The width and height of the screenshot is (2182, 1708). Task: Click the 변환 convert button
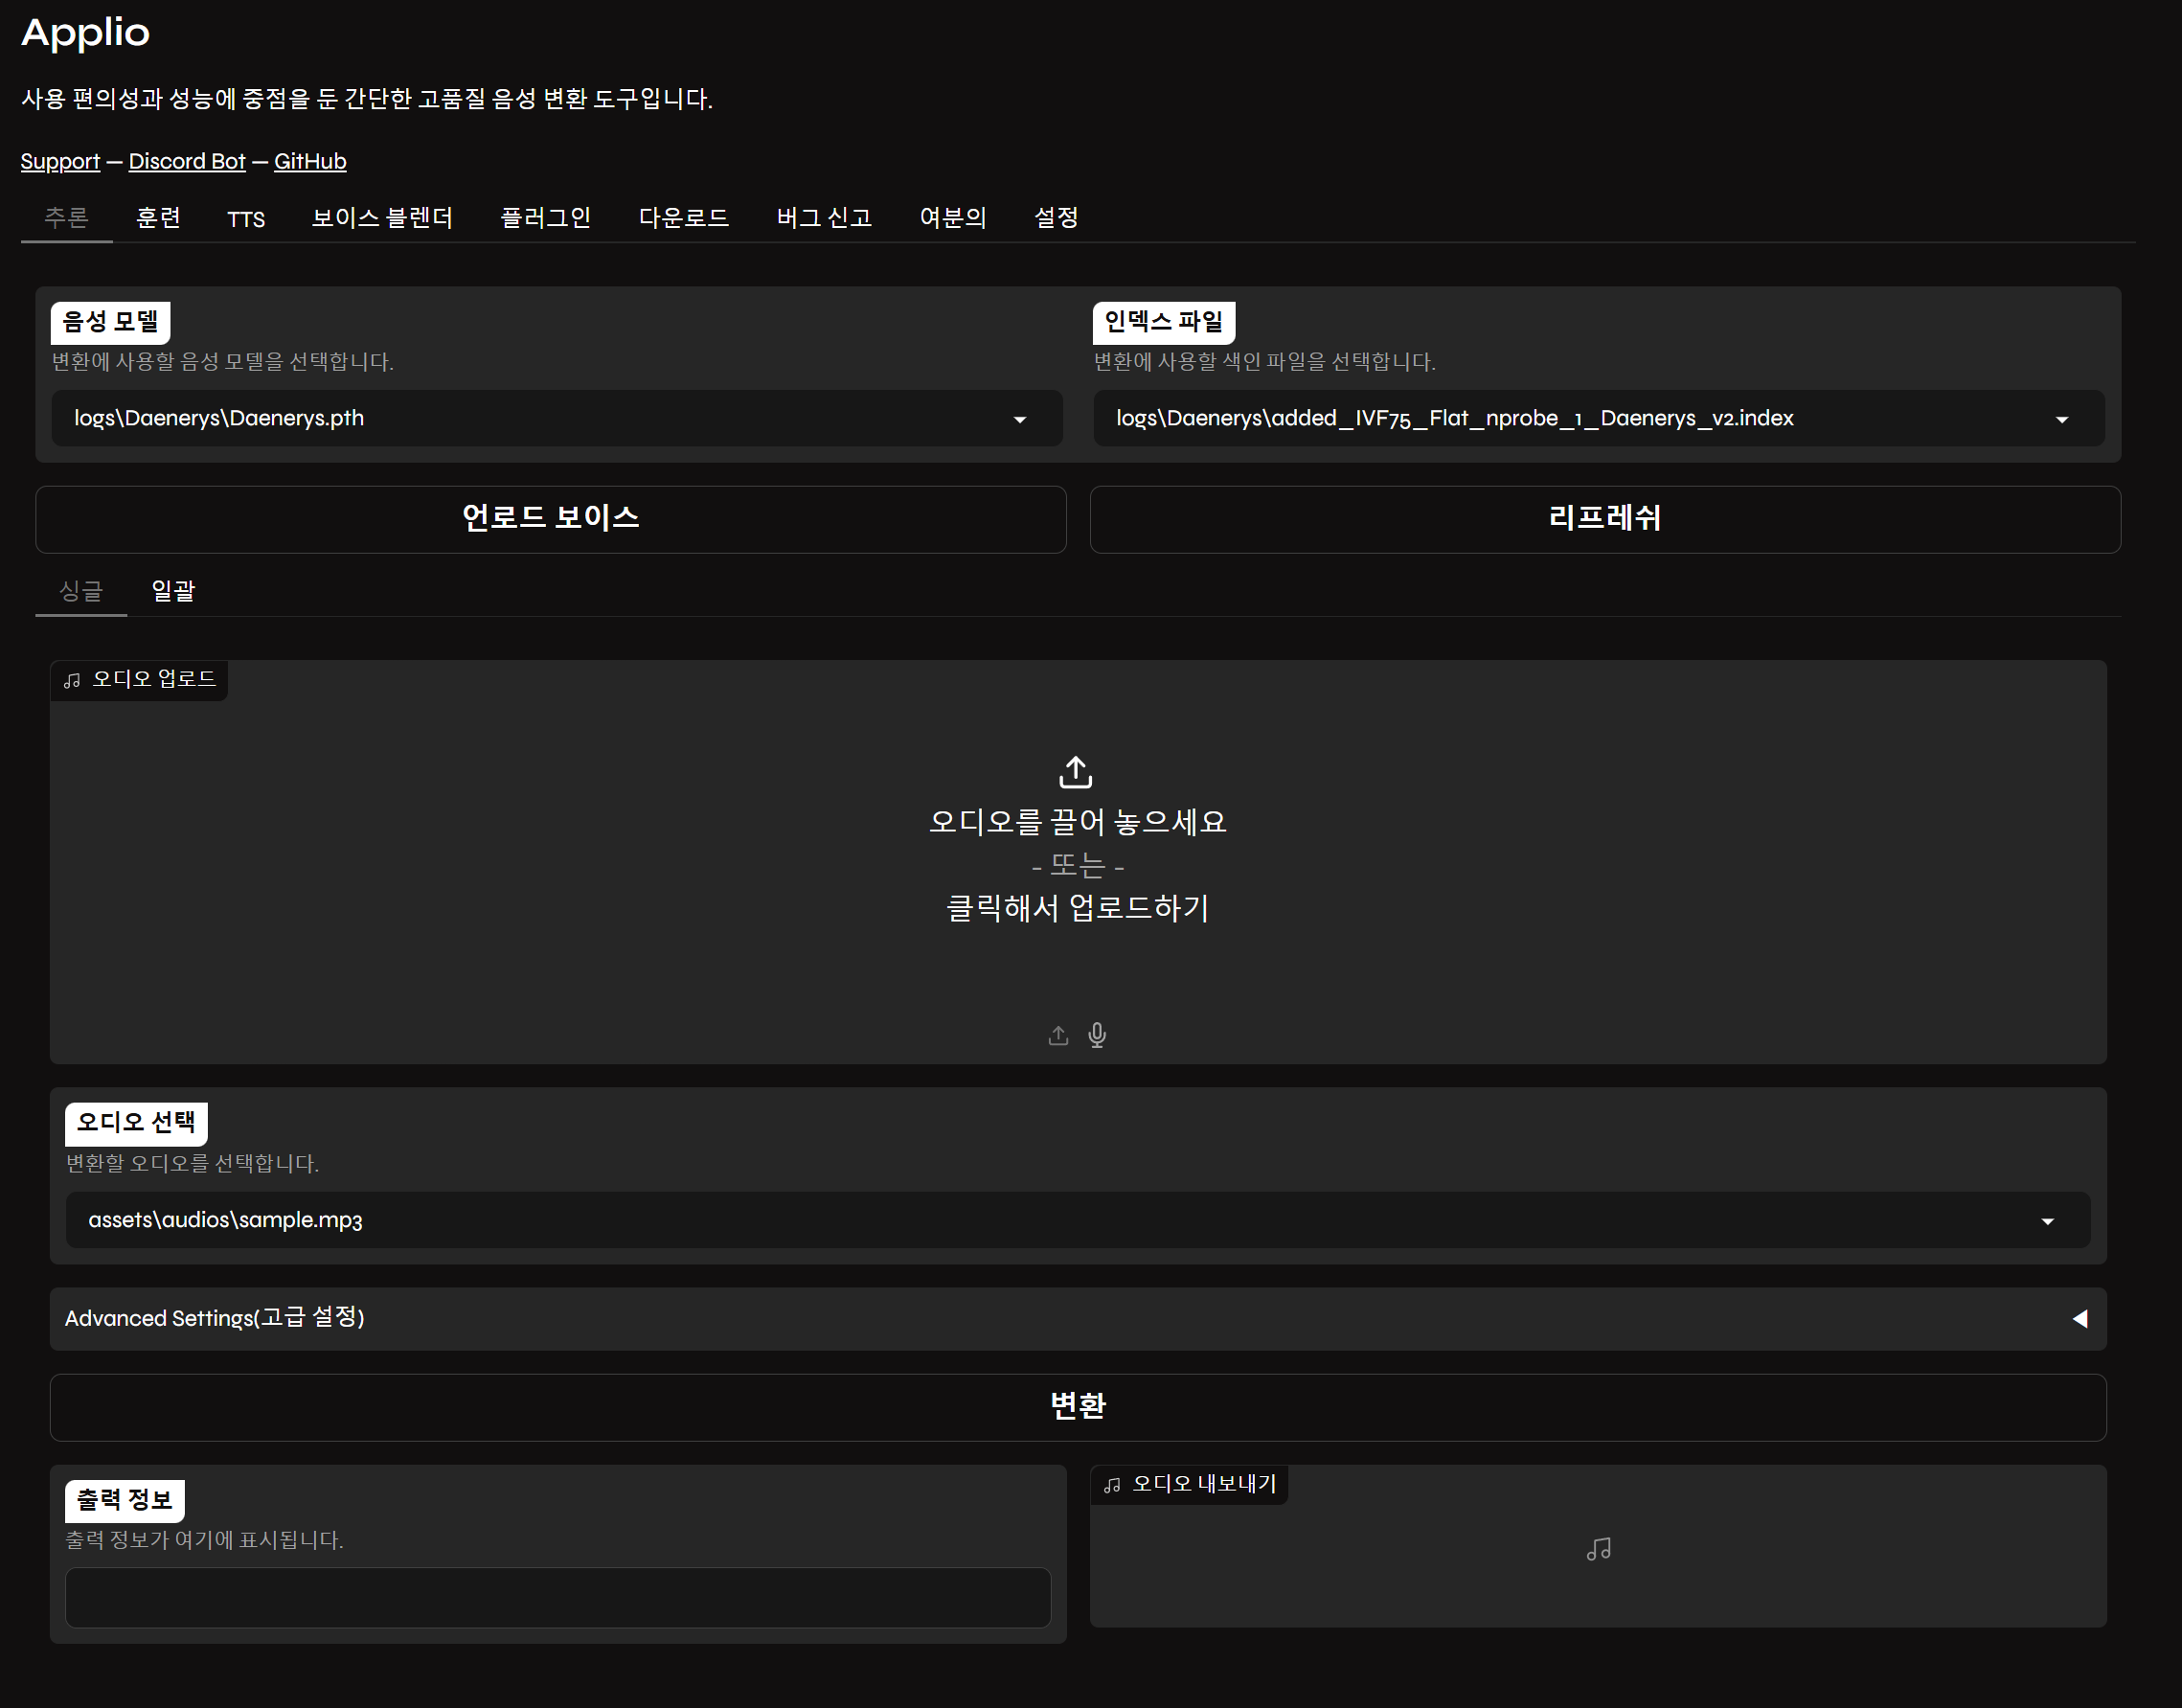click(x=1077, y=1407)
